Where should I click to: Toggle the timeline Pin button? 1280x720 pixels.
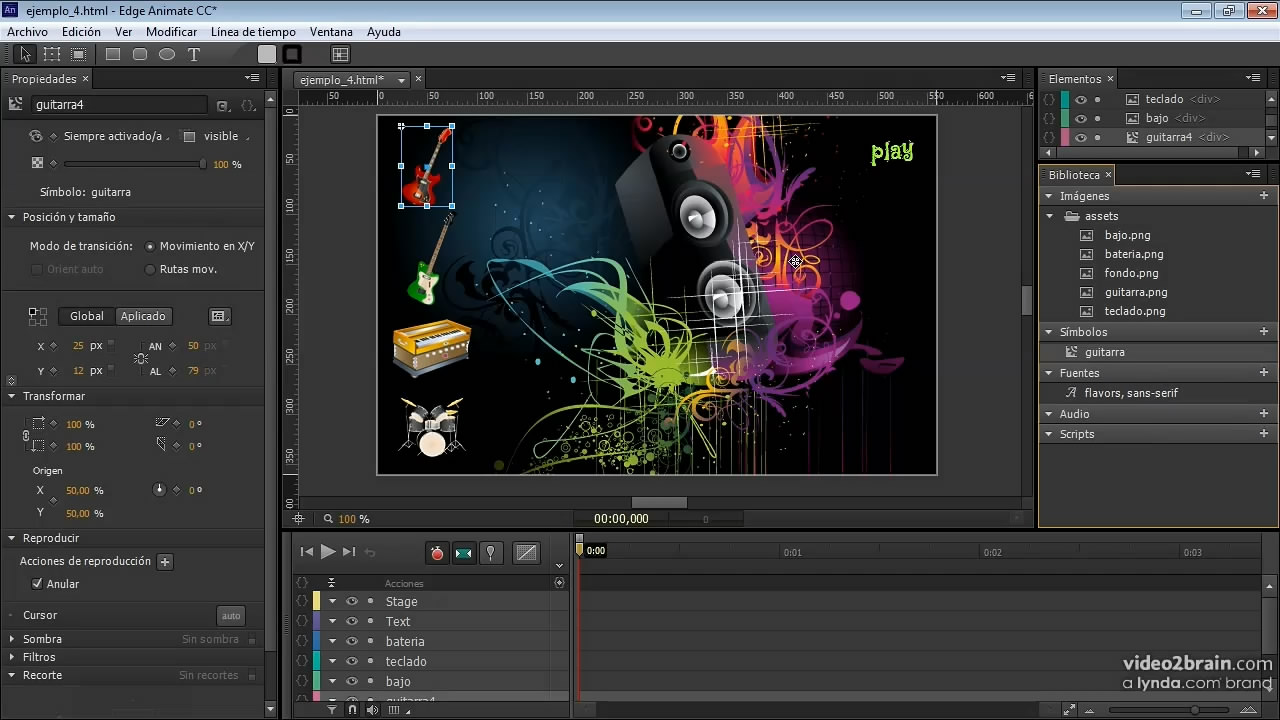pyautogui.click(x=490, y=553)
